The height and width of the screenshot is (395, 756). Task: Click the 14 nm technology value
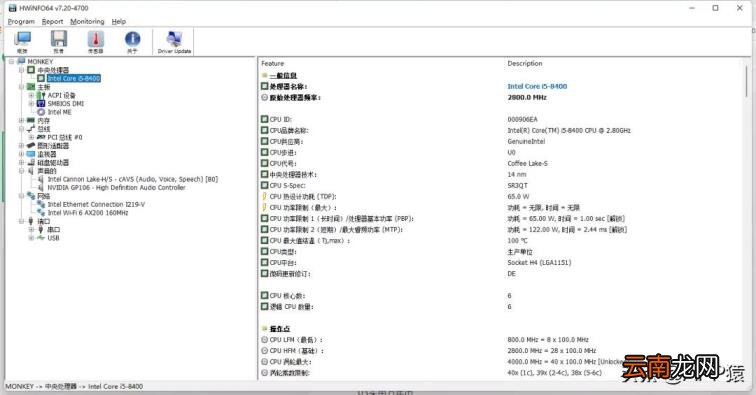pos(516,174)
